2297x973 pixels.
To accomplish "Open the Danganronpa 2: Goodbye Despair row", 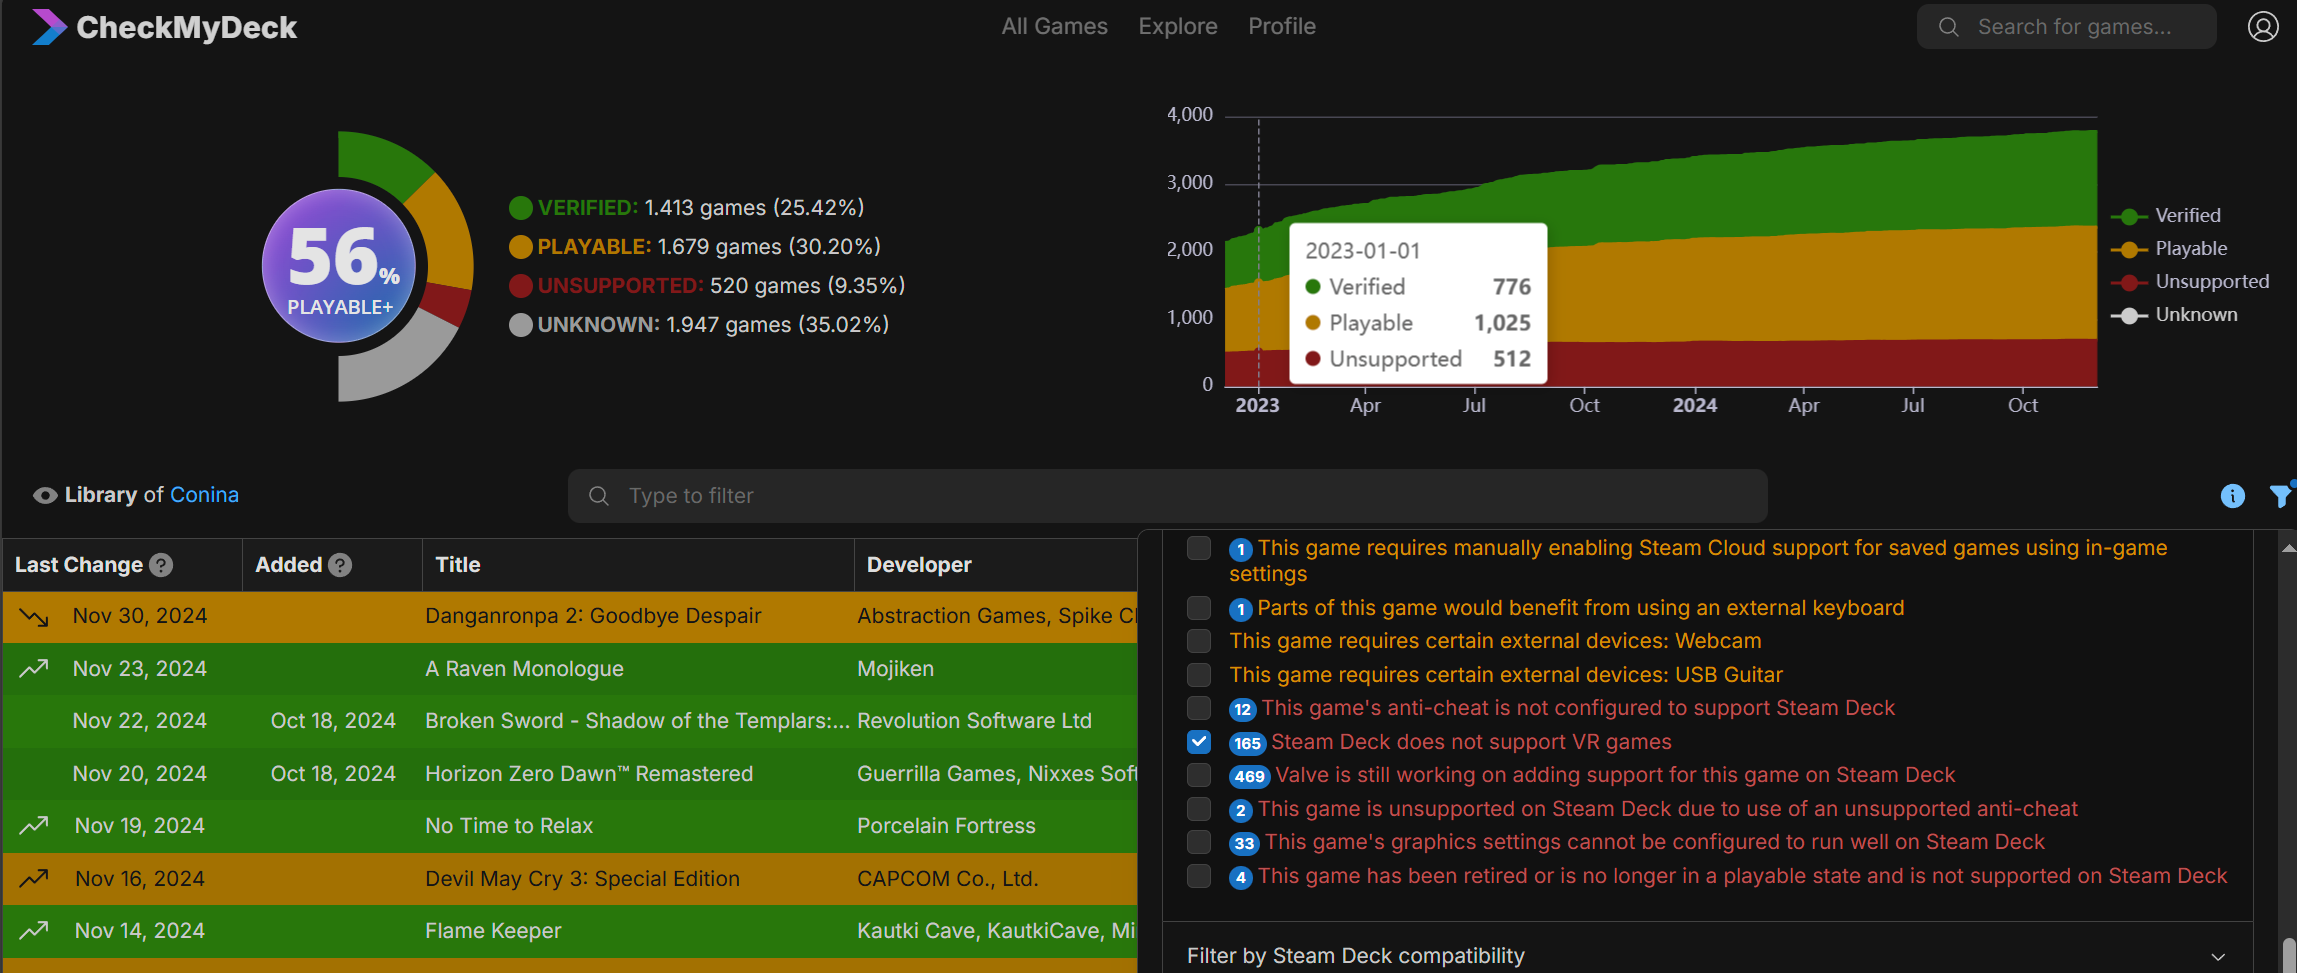I will (570, 617).
